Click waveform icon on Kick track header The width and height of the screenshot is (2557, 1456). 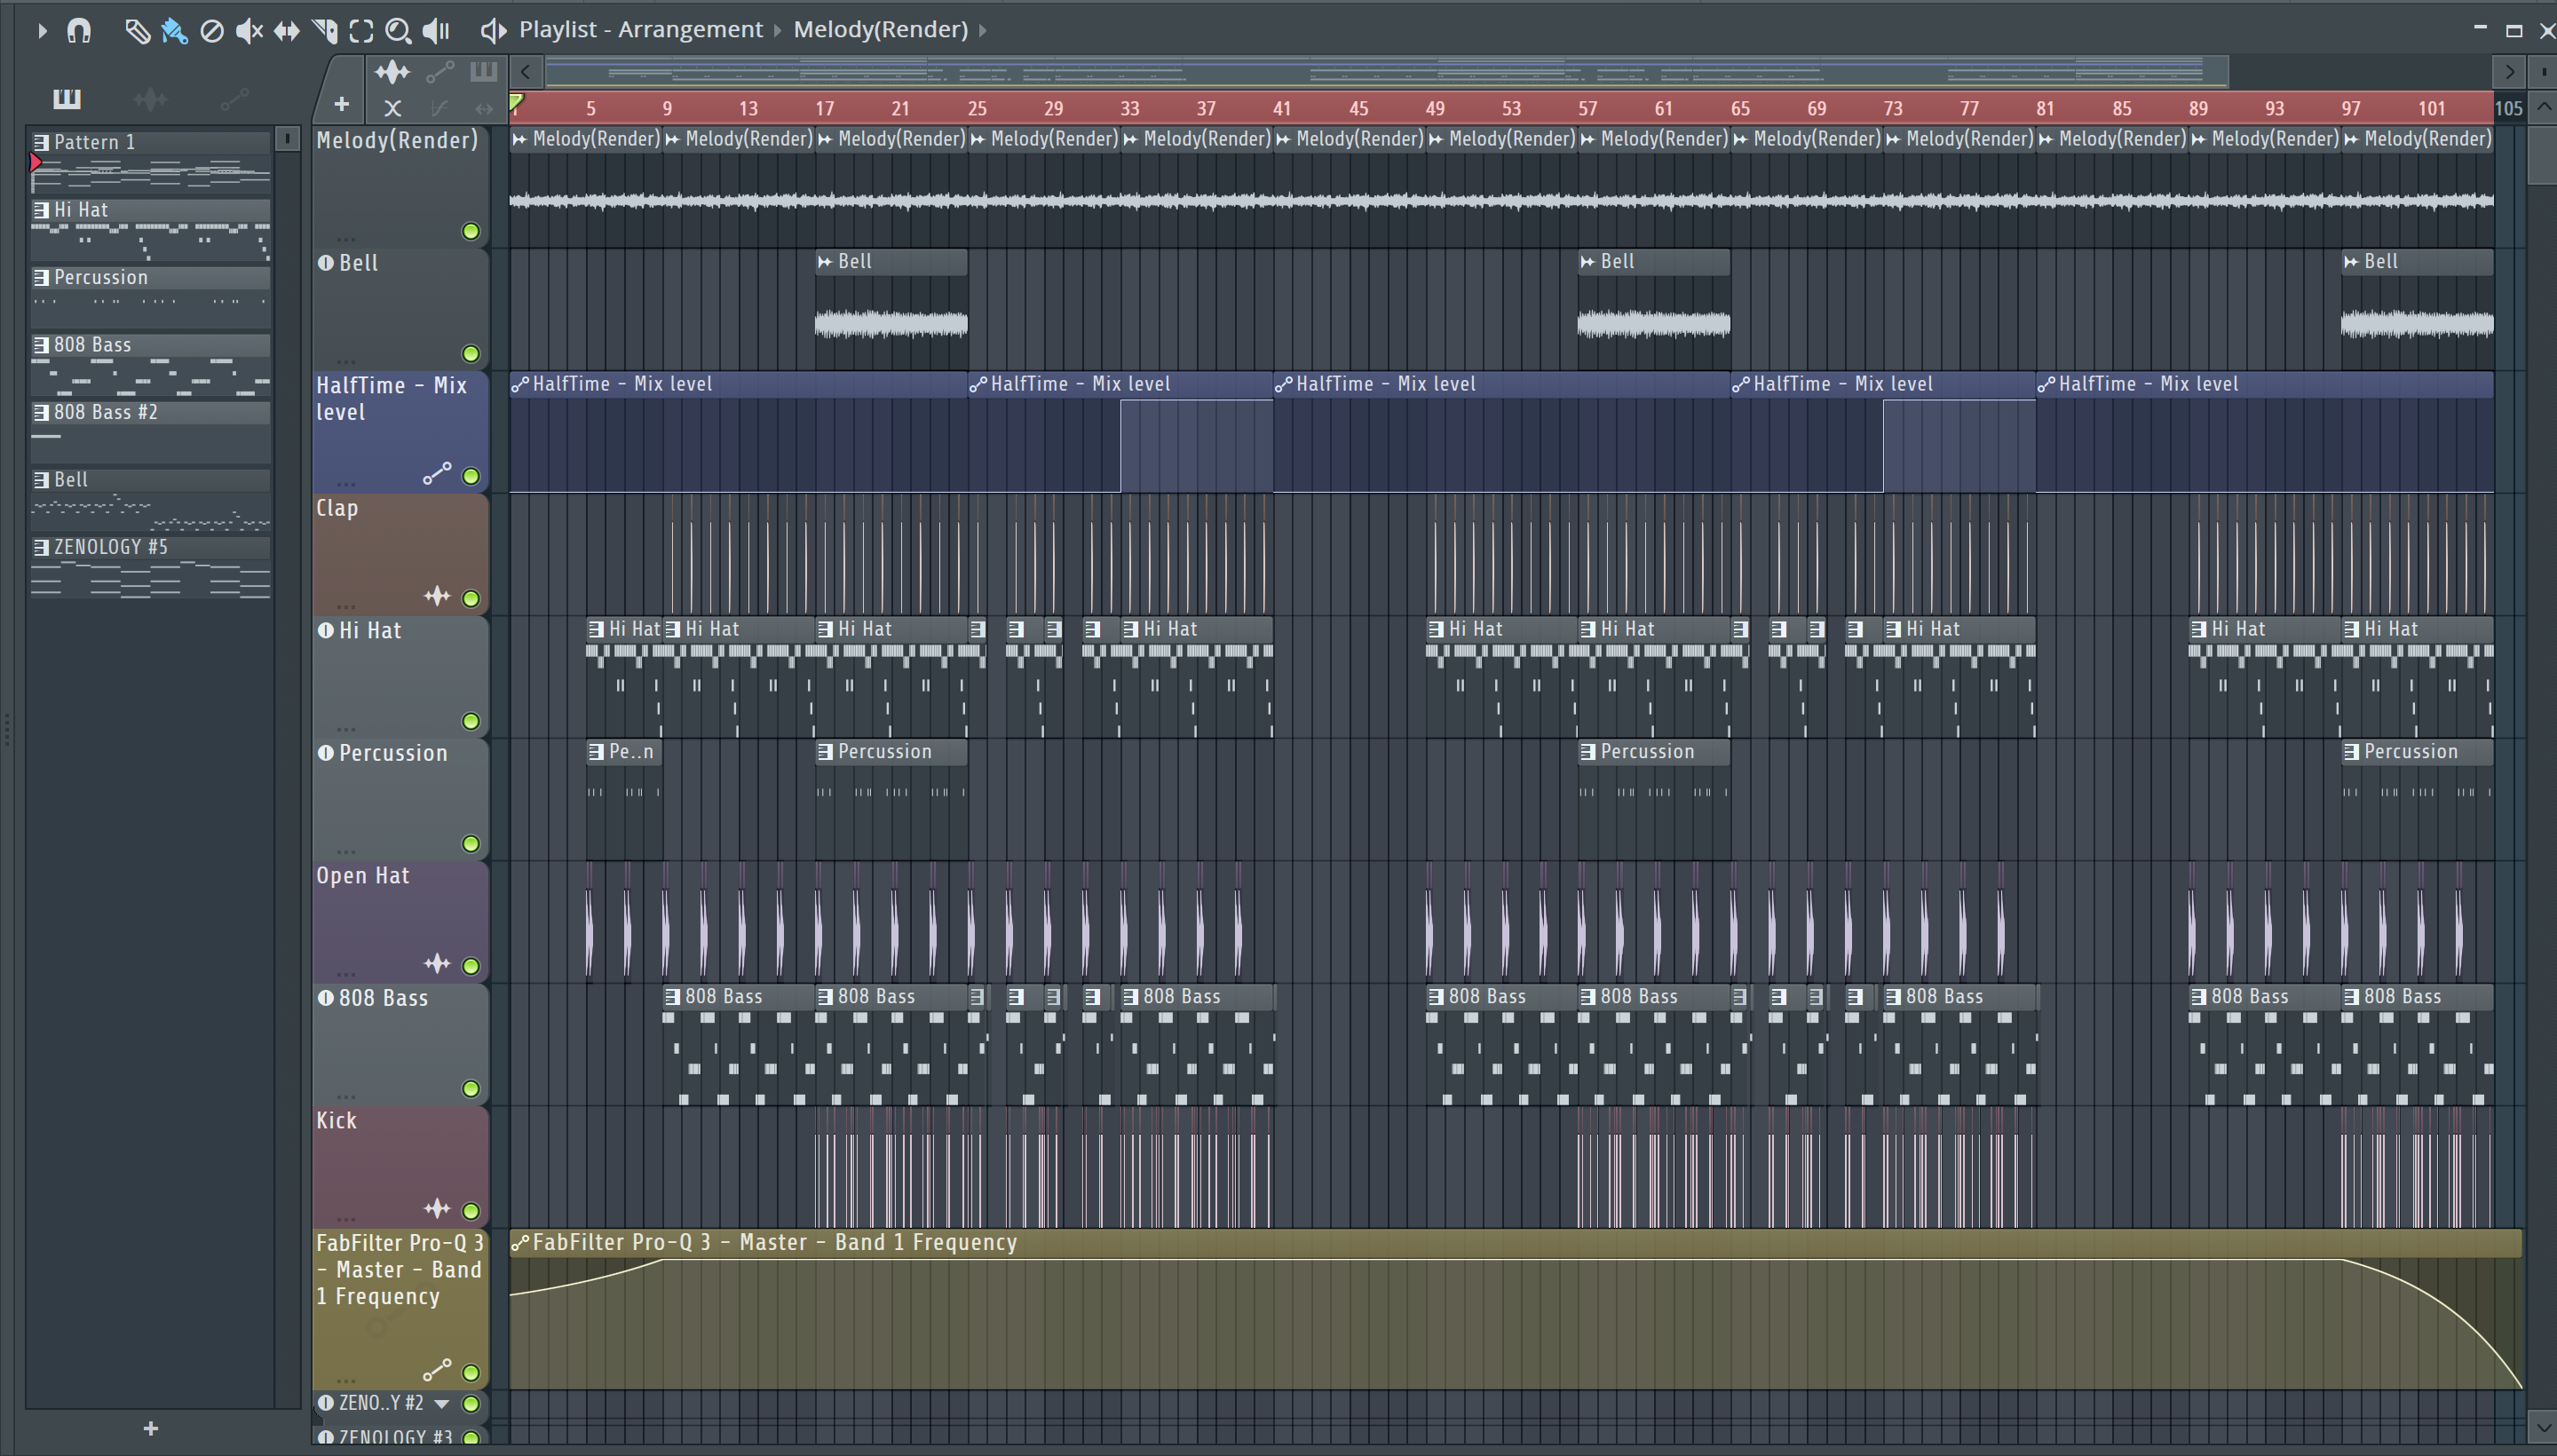point(437,1208)
